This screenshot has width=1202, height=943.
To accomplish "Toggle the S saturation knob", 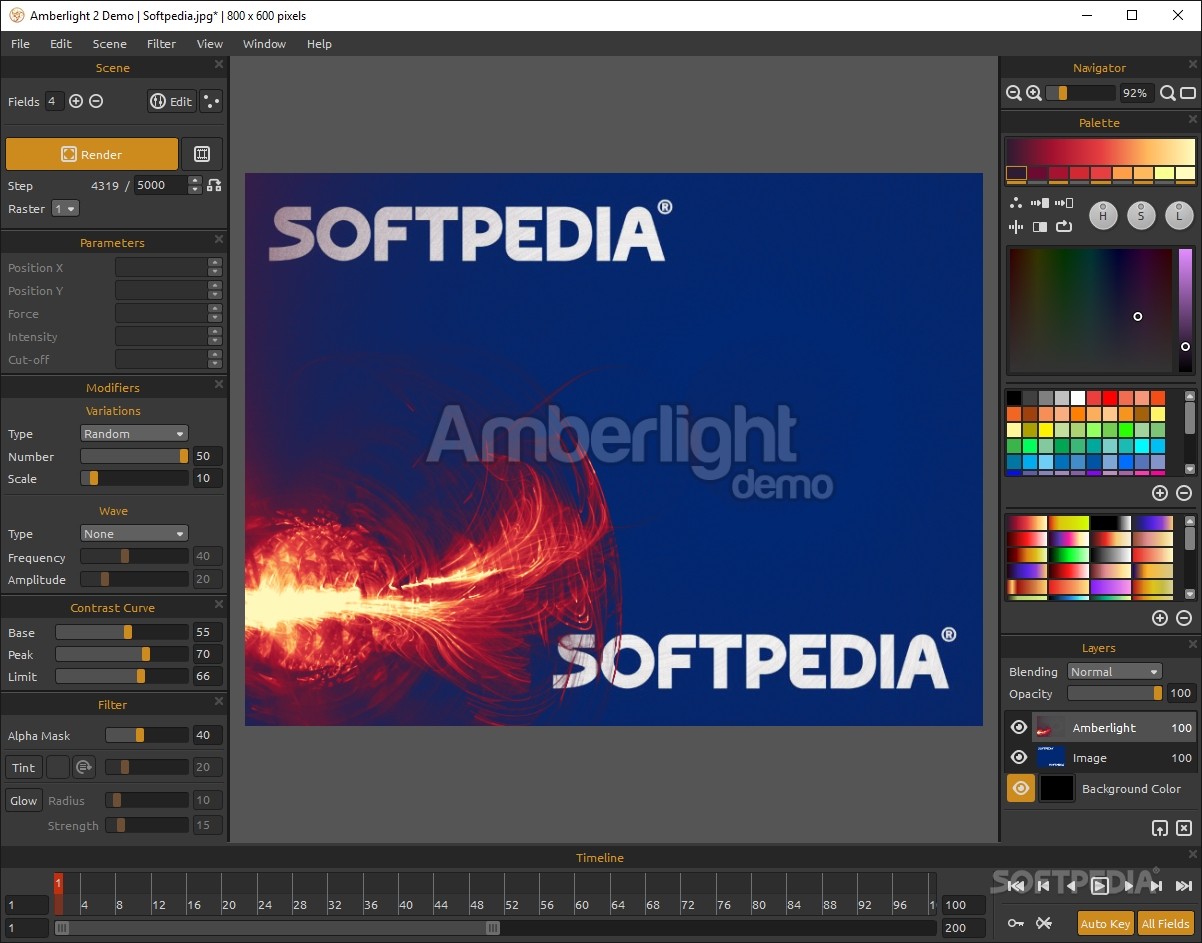I will click(1141, 215).
